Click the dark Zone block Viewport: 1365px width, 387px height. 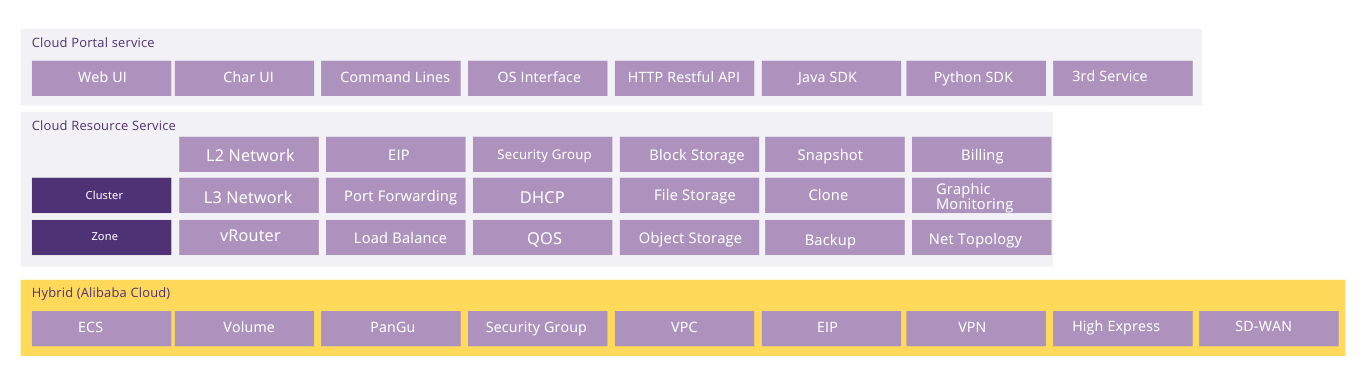102,237
